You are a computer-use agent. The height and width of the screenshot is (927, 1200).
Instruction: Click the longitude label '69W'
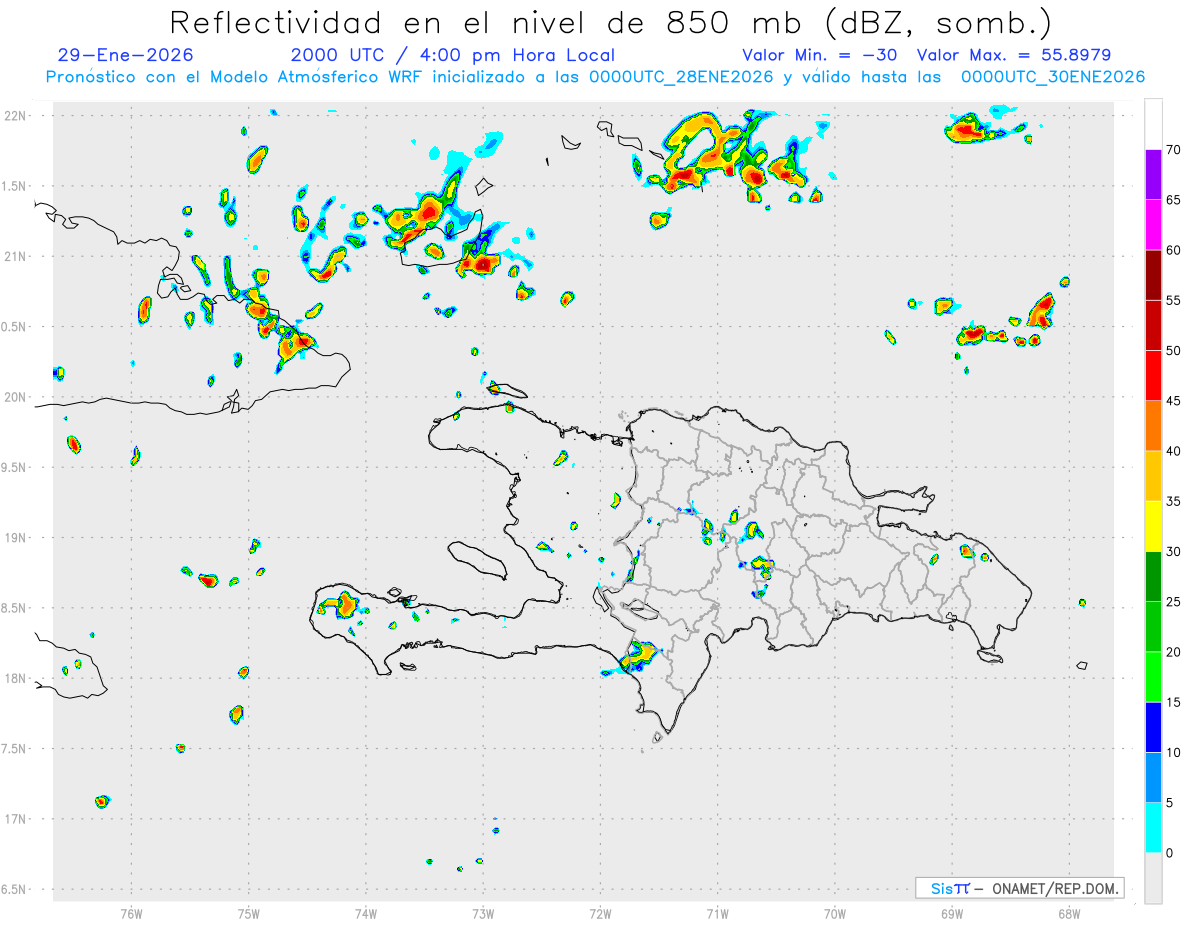point(952,913)
